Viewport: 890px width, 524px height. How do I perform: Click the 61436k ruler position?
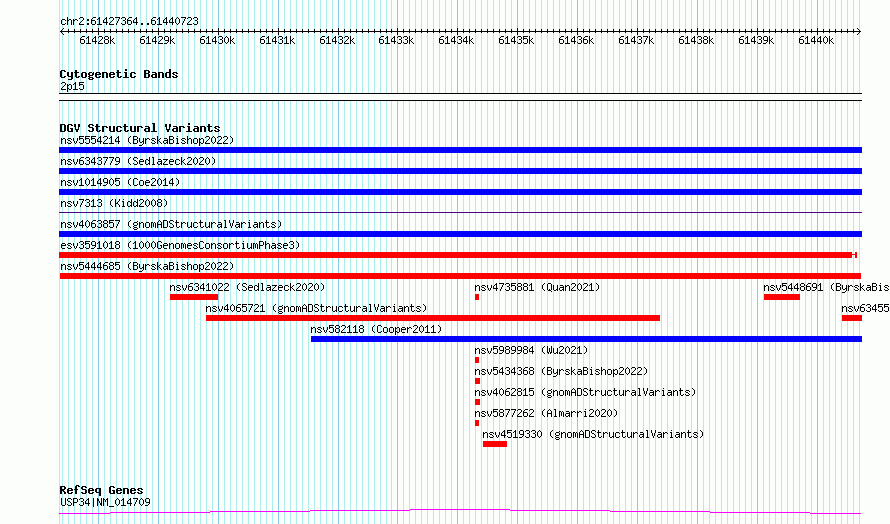[576, 40]
